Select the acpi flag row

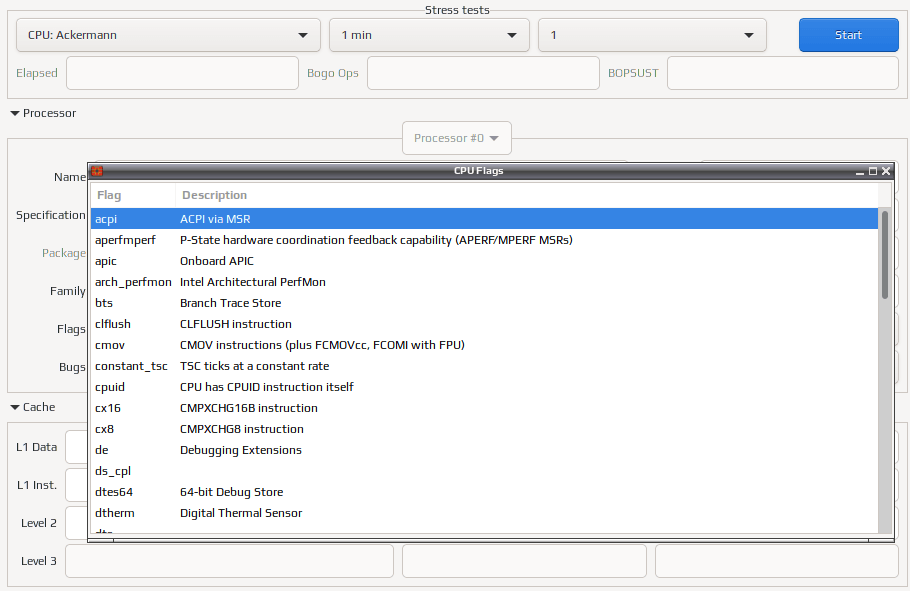tap(484, 219)
